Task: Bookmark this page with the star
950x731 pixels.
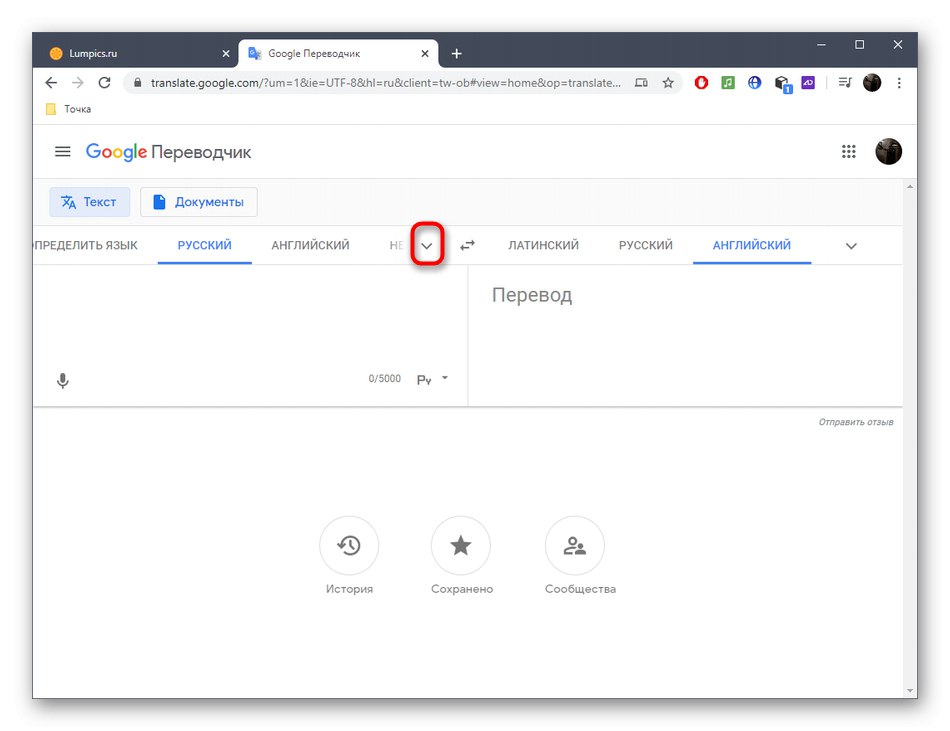Action: point(668,83)
